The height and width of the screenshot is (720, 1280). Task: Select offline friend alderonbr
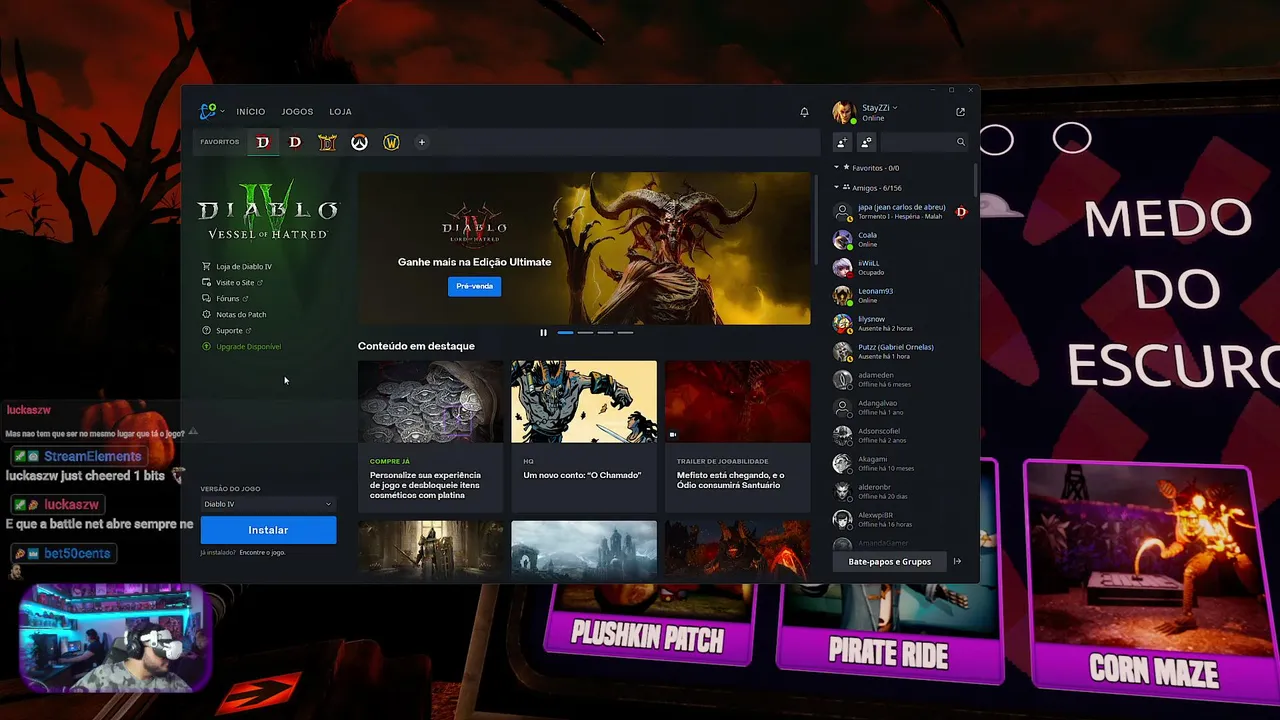pos(901,492)
